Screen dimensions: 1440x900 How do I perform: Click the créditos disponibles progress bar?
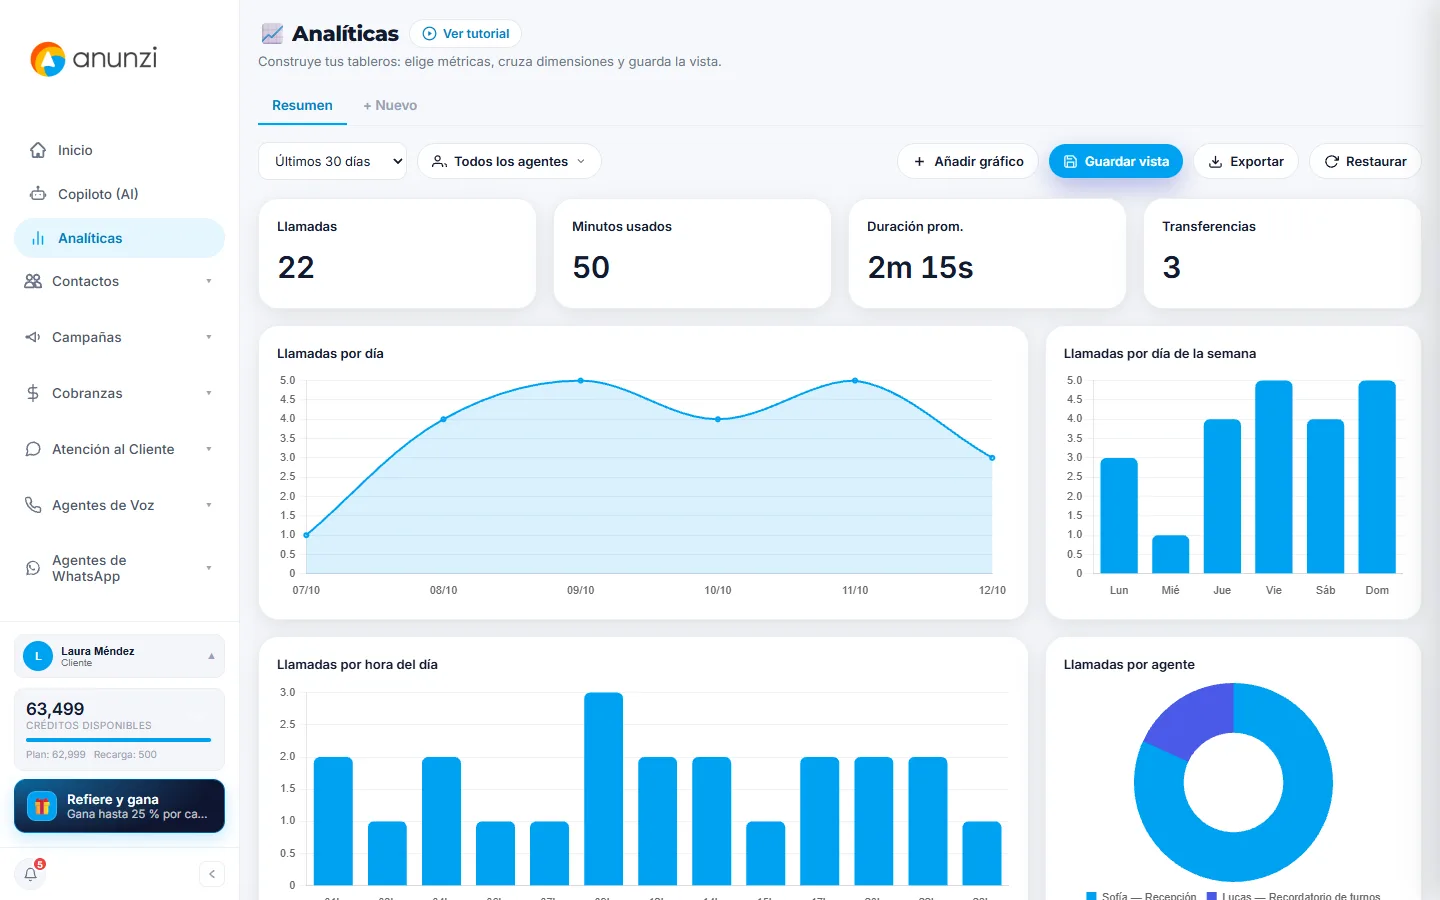tap(119, 740)
